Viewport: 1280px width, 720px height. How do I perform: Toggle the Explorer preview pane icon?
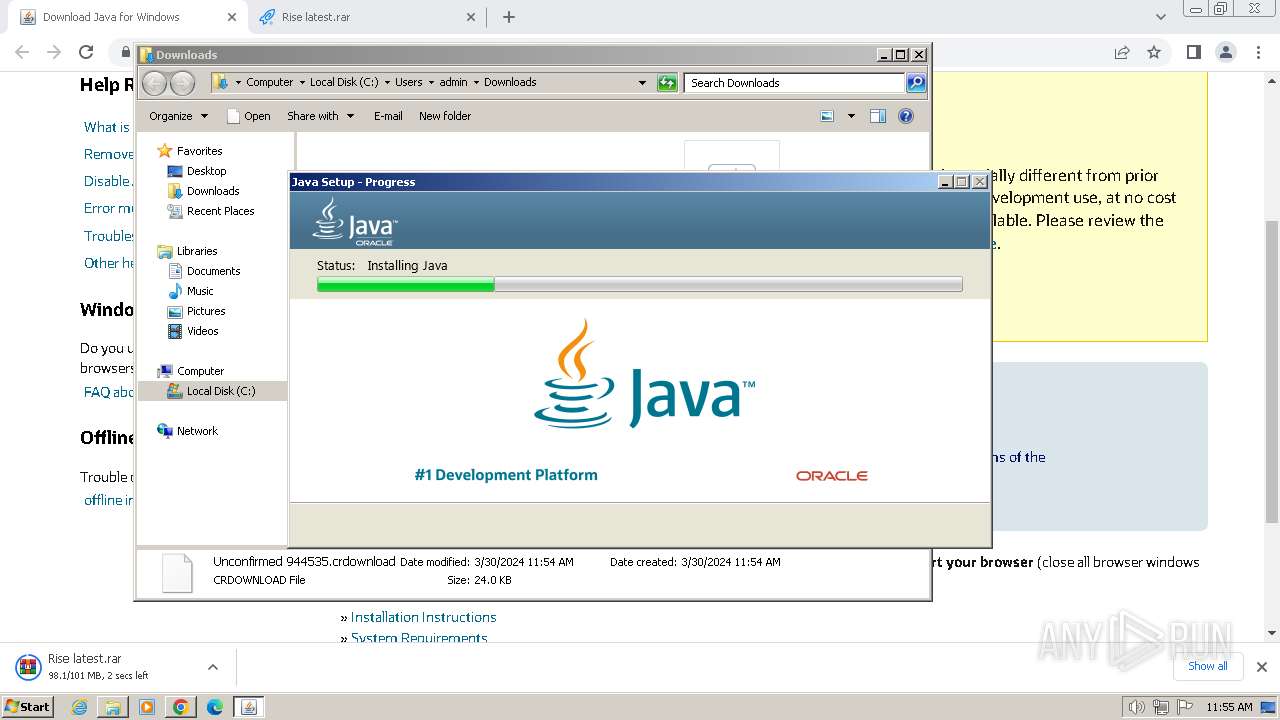click(878, 116)
